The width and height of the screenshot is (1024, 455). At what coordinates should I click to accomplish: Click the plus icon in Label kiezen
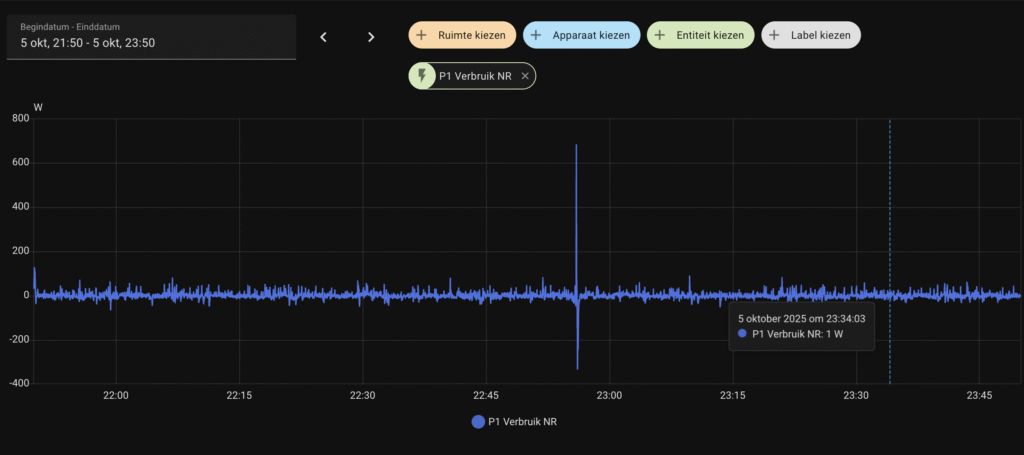tap(775, 35)
